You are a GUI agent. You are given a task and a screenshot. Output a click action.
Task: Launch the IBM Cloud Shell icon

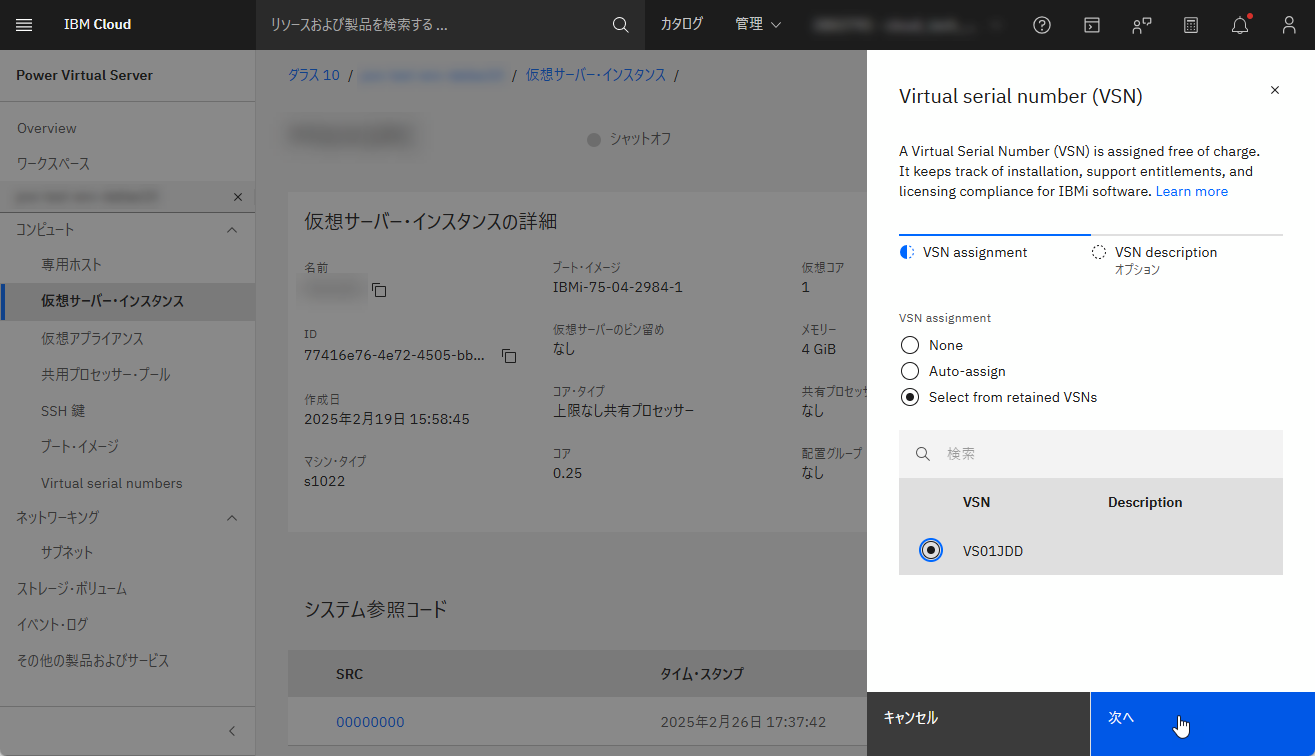click(1092, 25)
